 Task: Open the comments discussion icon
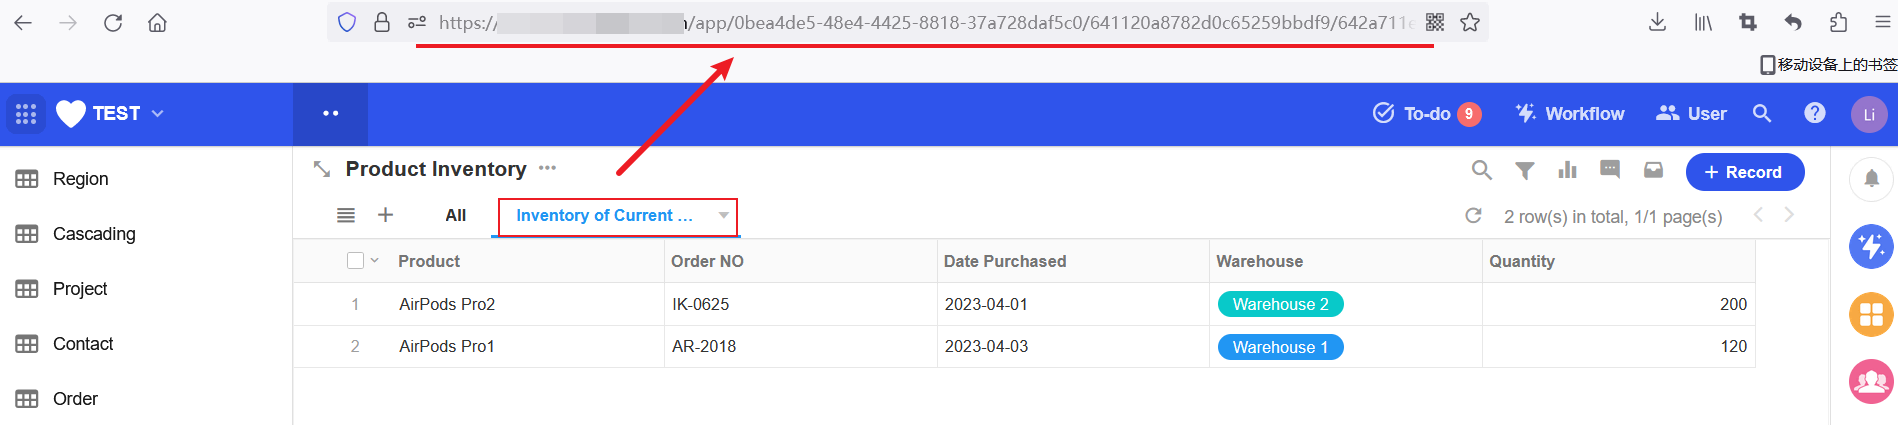pyautogui.click(x=1610, y=170)
